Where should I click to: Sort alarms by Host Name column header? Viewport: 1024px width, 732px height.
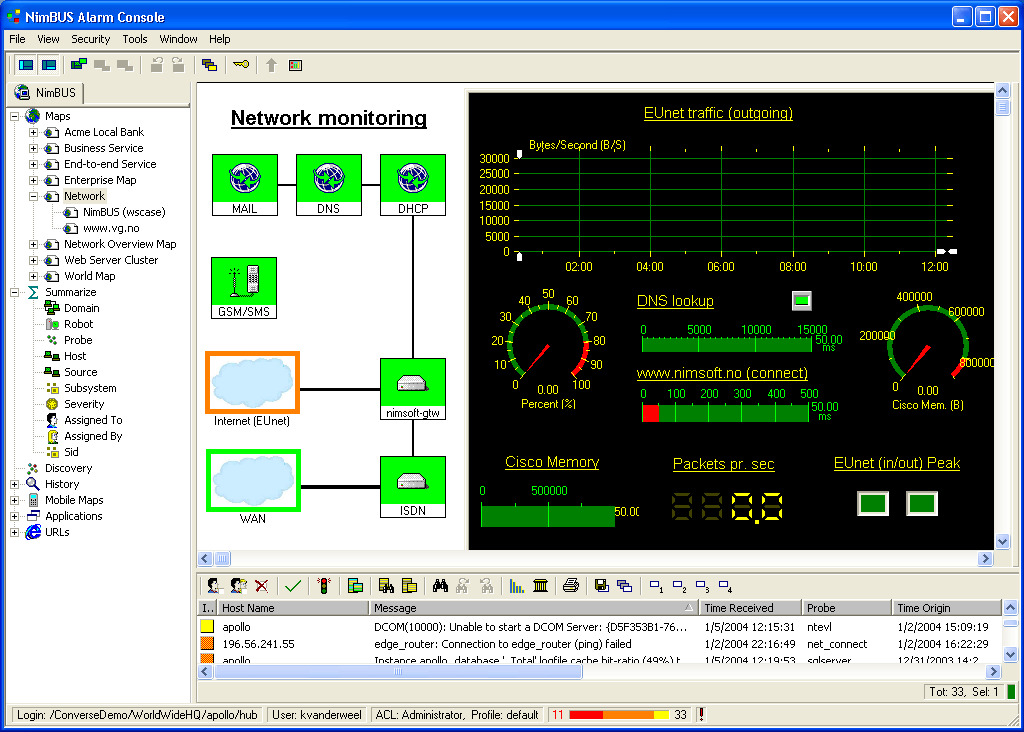[293, 608]
